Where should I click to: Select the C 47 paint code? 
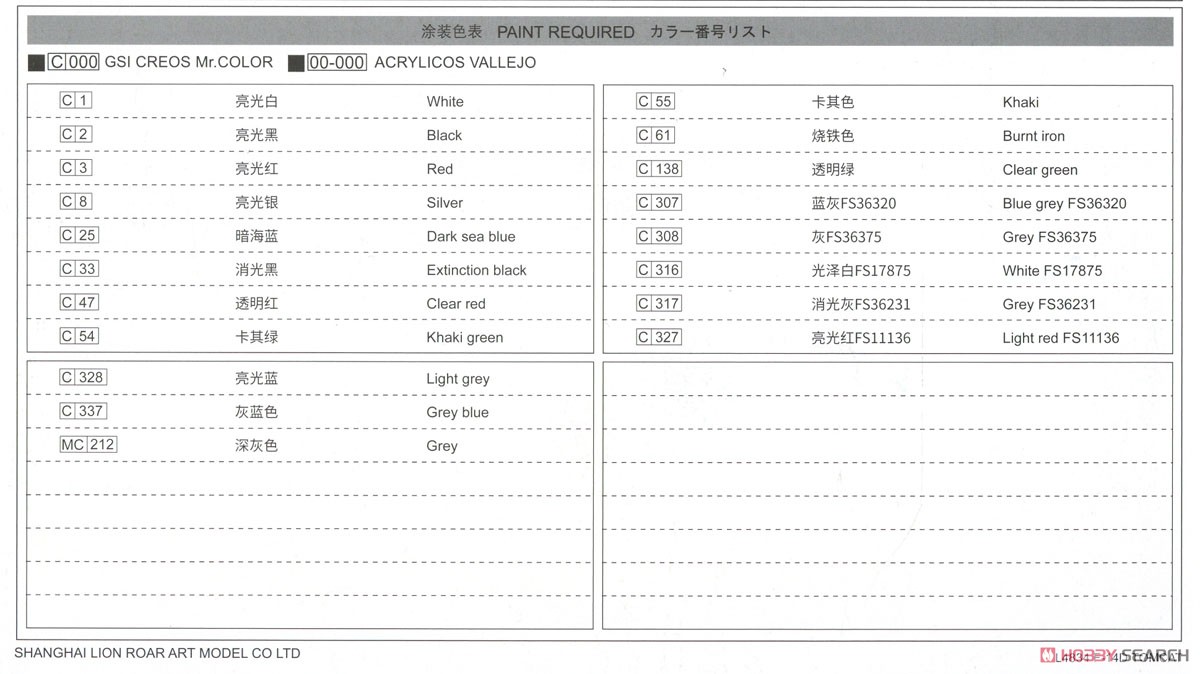79,303
